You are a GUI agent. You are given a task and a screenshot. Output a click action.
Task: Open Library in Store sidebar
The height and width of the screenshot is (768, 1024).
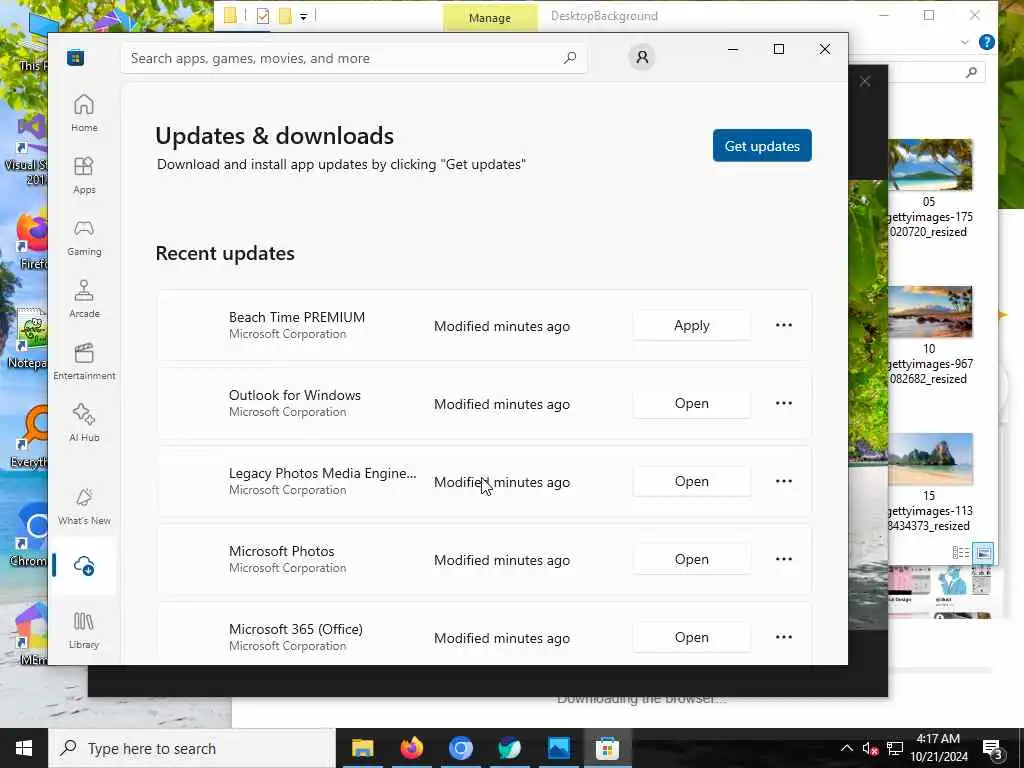tap(84, 630)
